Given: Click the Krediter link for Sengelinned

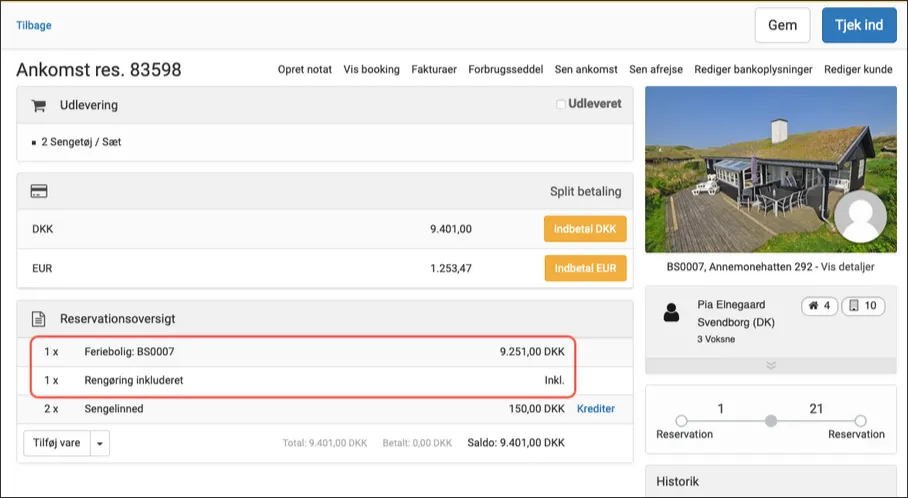Looking at the screenshot, I should pyautogui.click(x=595, y=408).
